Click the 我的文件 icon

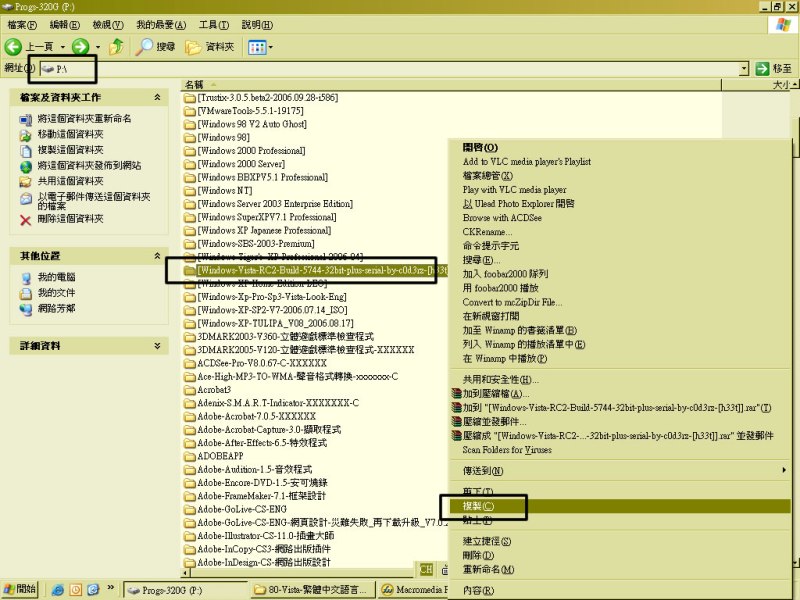[x=26, y=293]
